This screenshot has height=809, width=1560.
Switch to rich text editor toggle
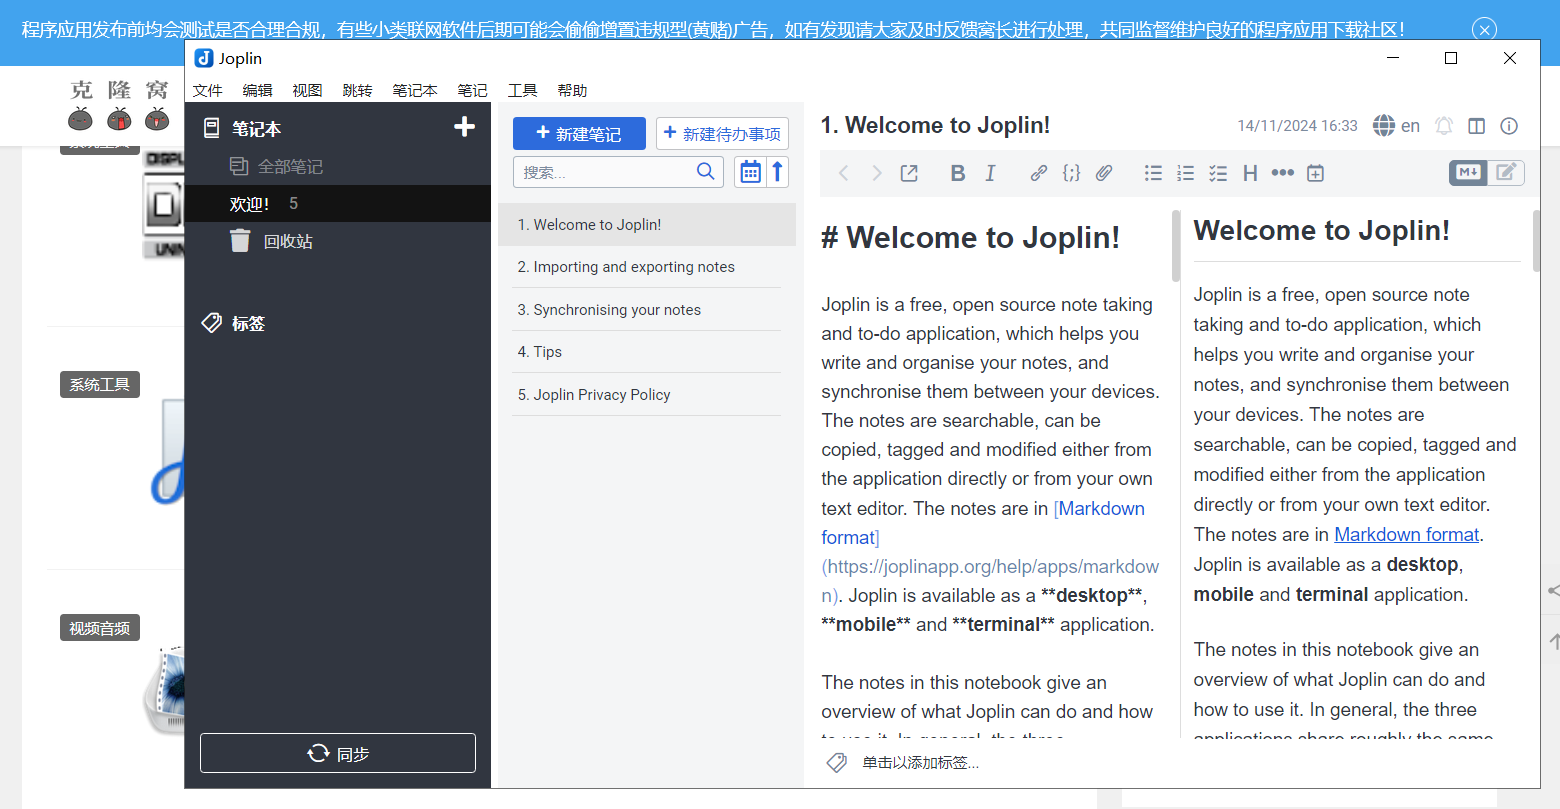click(1506, 172)
